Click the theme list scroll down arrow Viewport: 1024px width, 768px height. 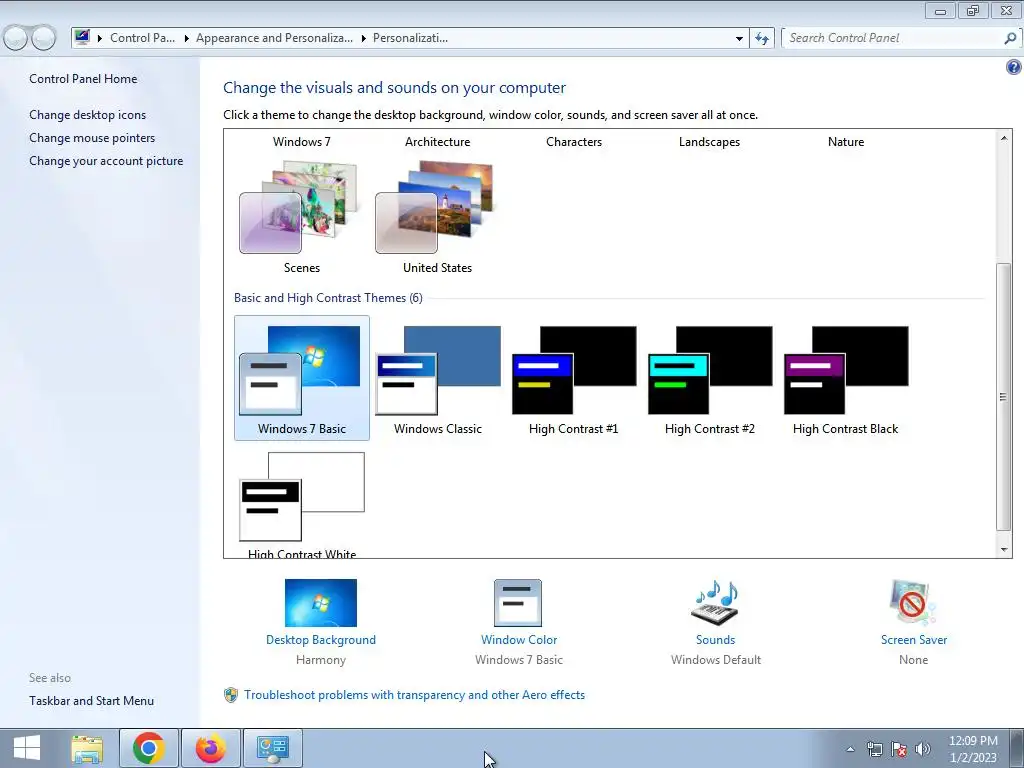(x=1004, y=550)
